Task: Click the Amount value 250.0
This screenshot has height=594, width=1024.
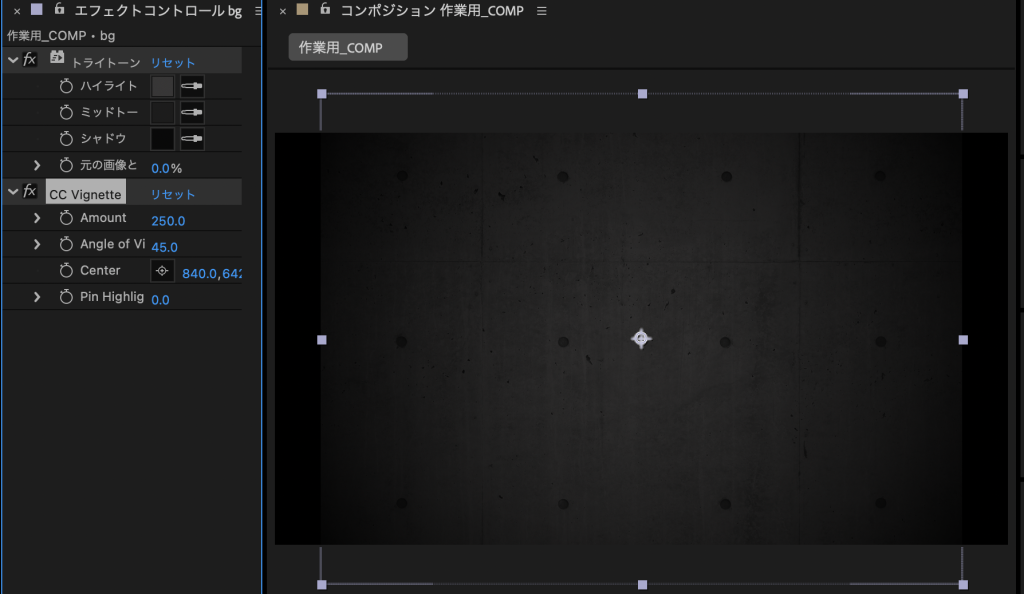Action: [x=168, y=221]
